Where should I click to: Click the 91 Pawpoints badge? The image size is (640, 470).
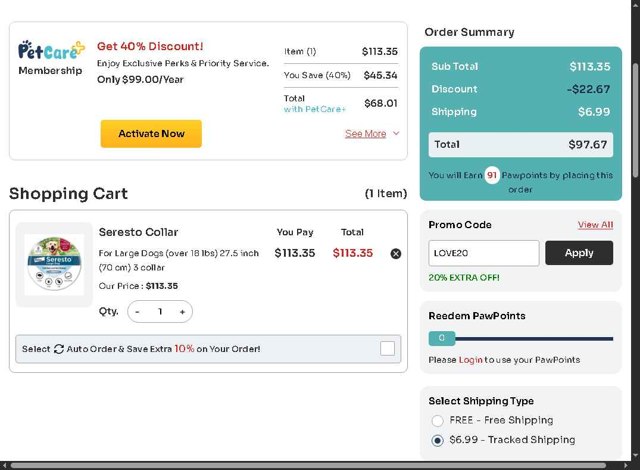tap(492, 175)
